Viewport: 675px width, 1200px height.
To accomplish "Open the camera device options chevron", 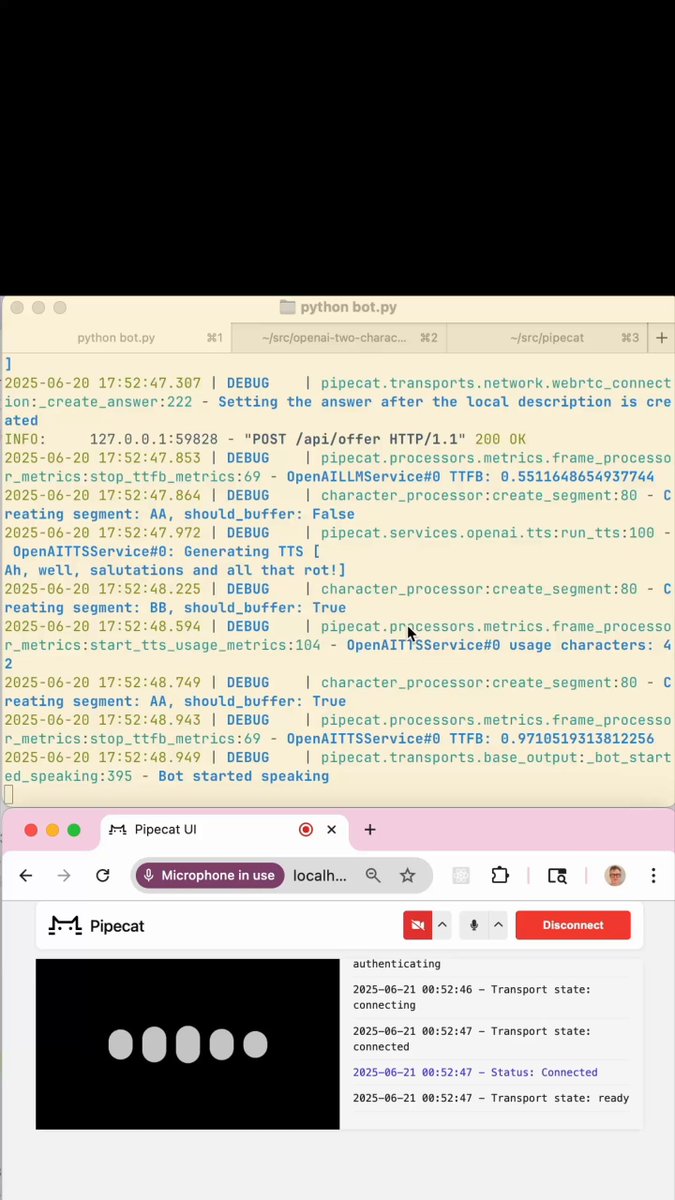I will pyautogui.click(x=442, y=925).
